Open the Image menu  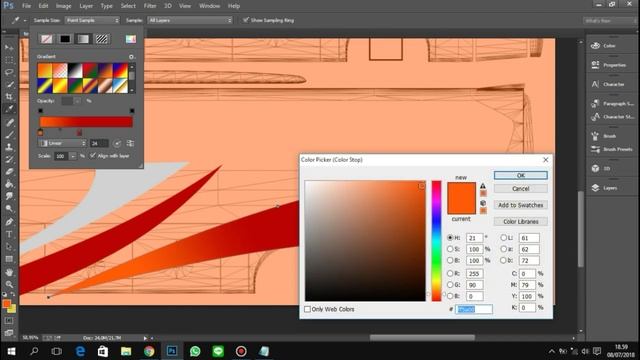63,6
